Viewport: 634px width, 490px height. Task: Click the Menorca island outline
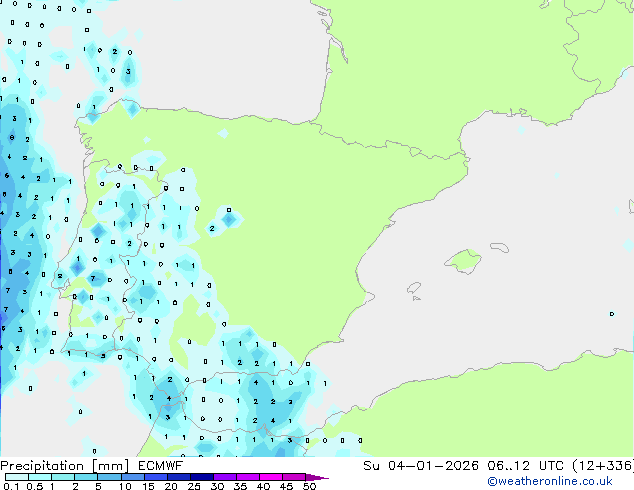coord(499,247)
